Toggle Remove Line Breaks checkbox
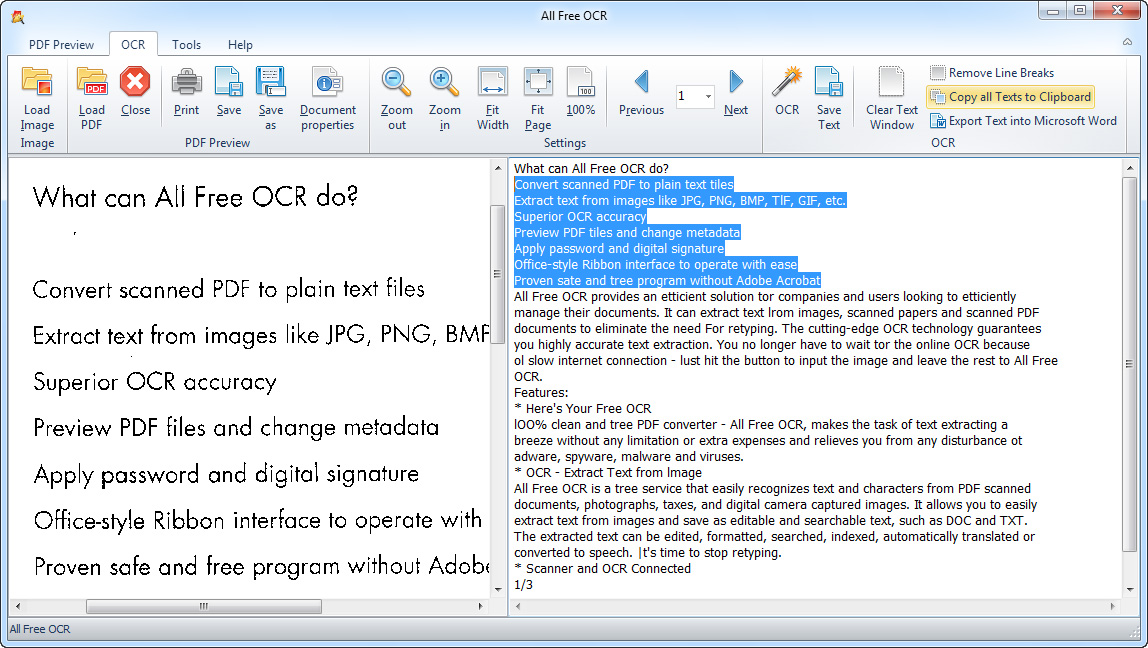The width and height of the screenshot is (1148, 648). tap(938, 72)
